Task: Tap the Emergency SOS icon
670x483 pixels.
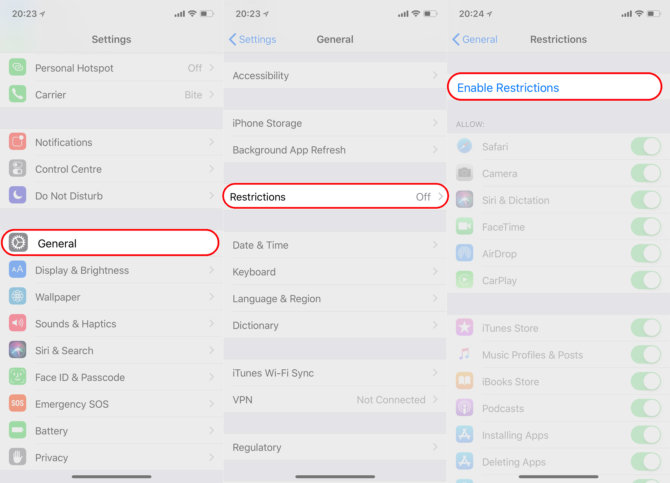Action: 18,403
